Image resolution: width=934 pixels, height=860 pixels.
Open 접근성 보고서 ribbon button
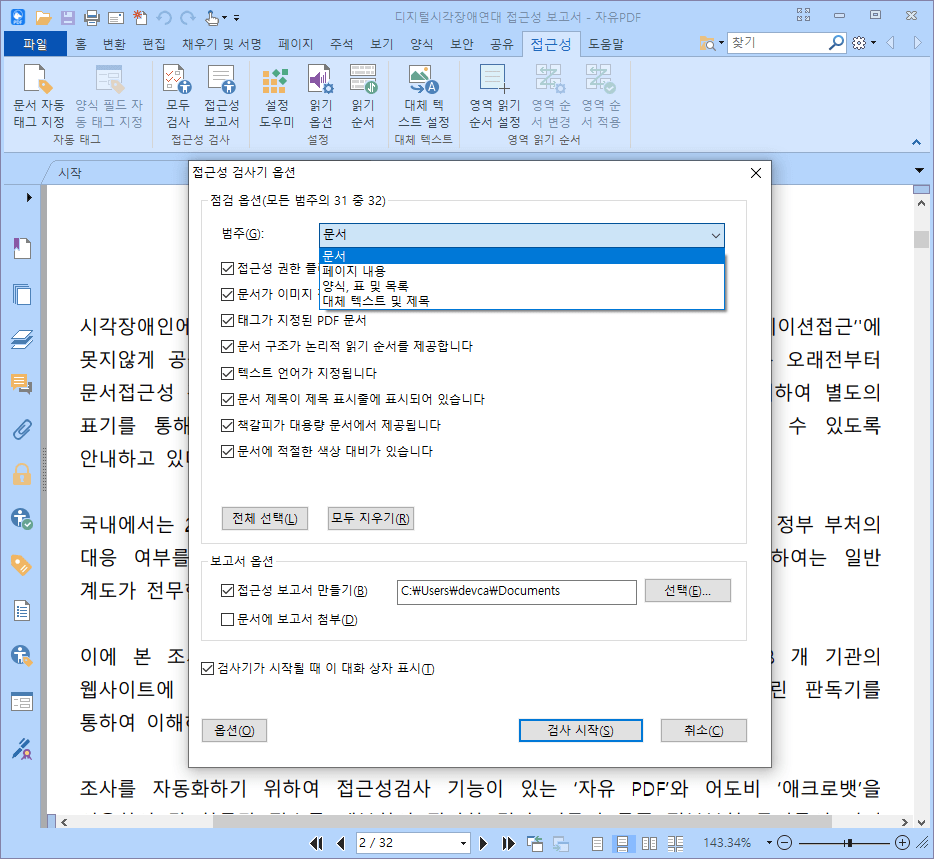coord(222,95)
